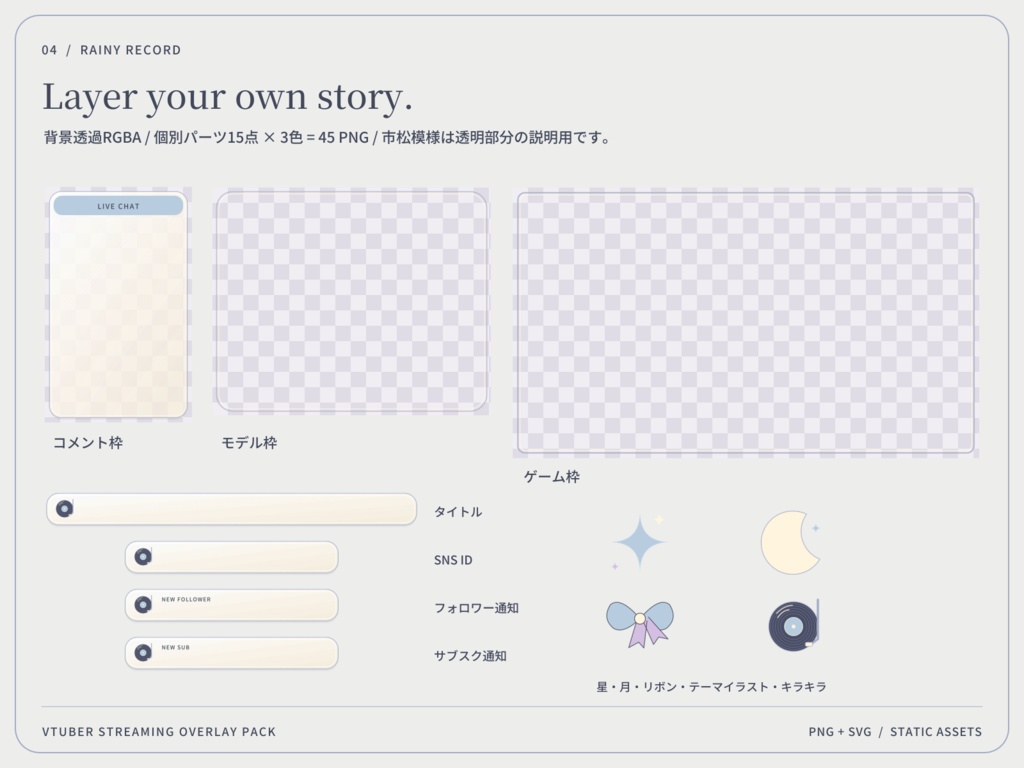Screen dimensions: 1024x768
Task: Select the model frame checkered preview
Action: (x=351, y=301)
